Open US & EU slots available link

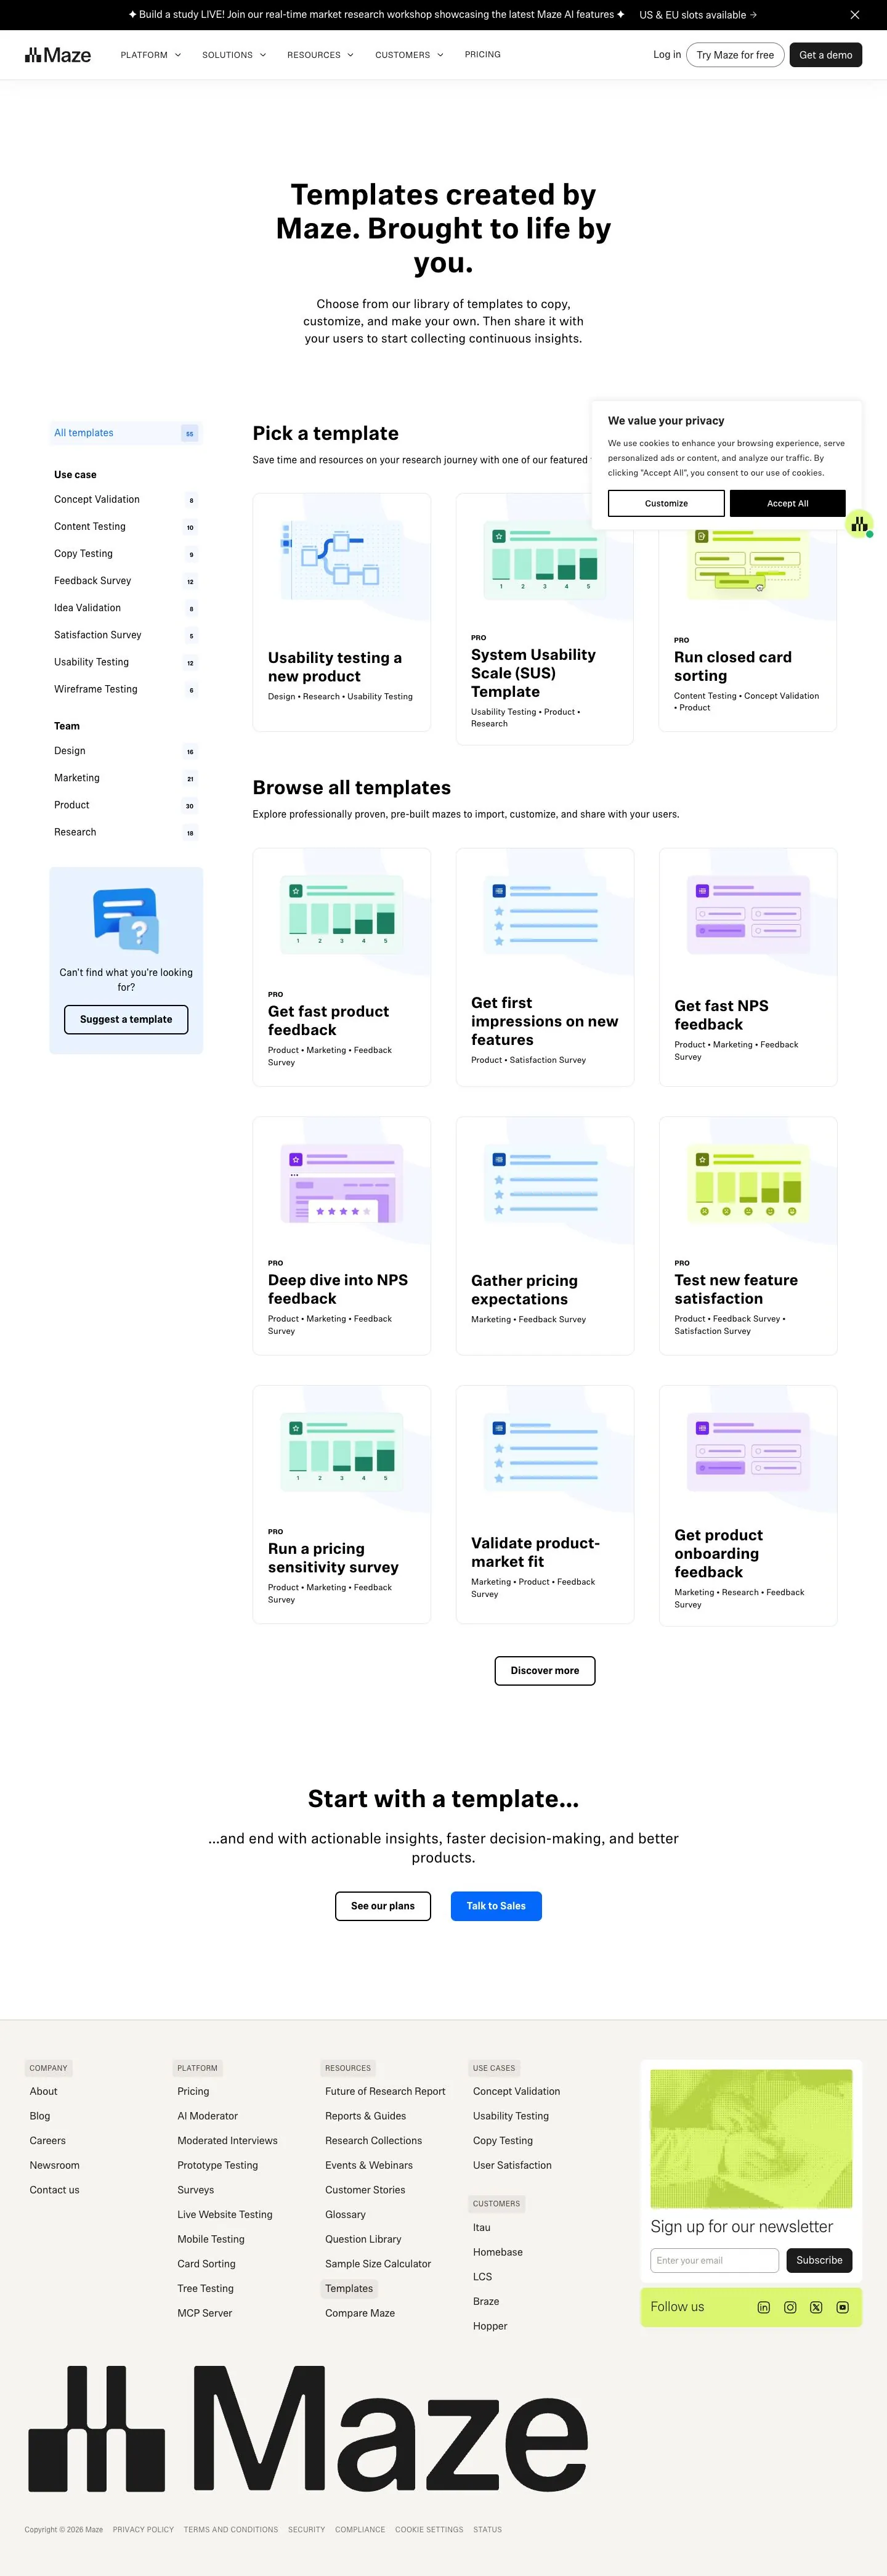click(x=698, y=15)
